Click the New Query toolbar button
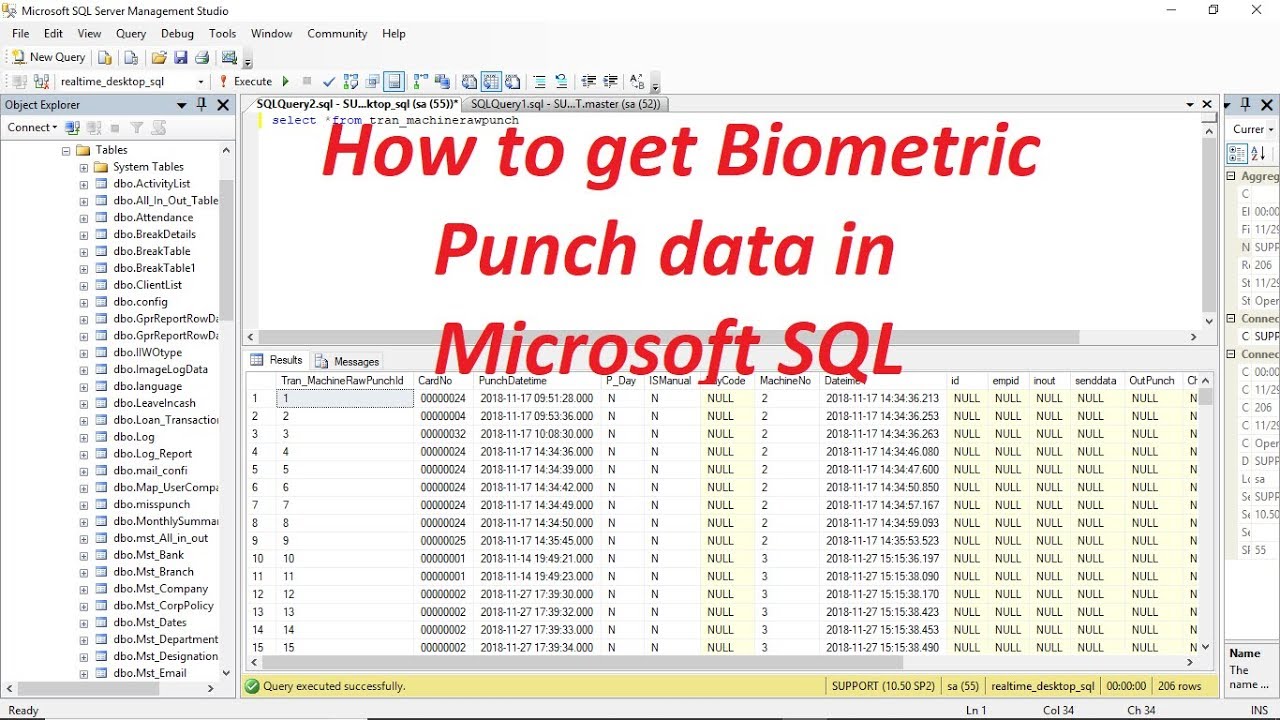Screen dimensions: 1280x720 pos(49,57)
